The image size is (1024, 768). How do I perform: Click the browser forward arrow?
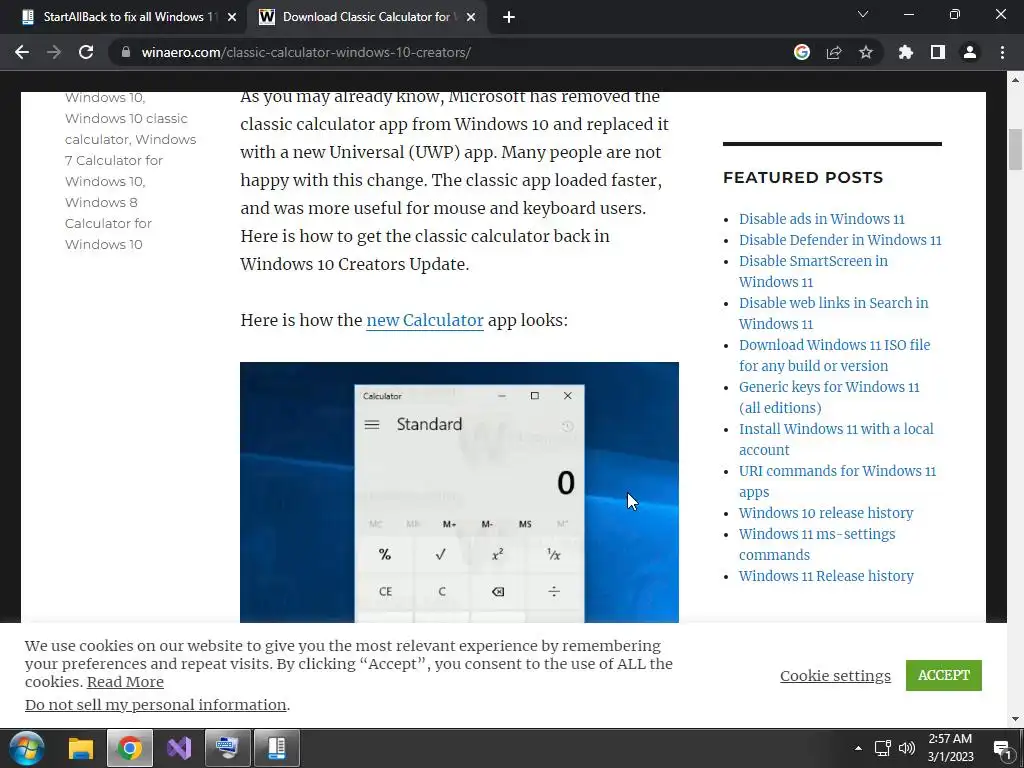coord(54,52)
